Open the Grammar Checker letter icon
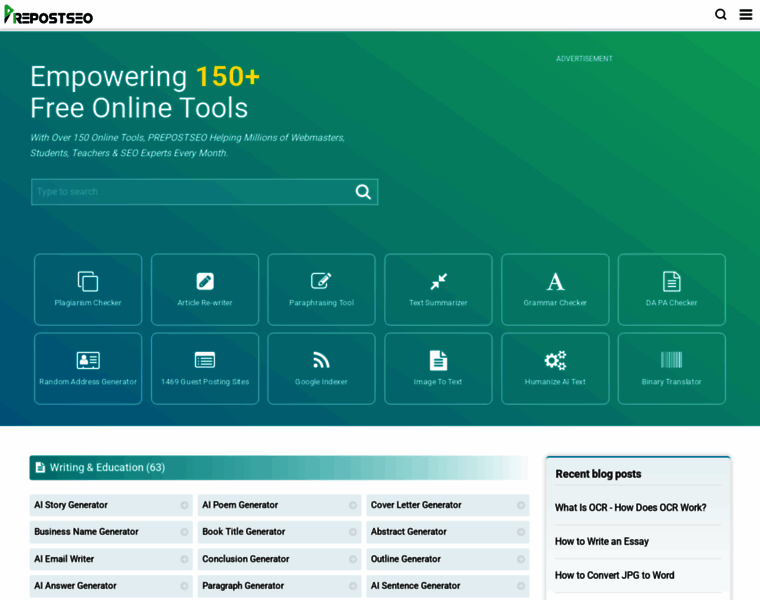760x600 pixels. 555,281
